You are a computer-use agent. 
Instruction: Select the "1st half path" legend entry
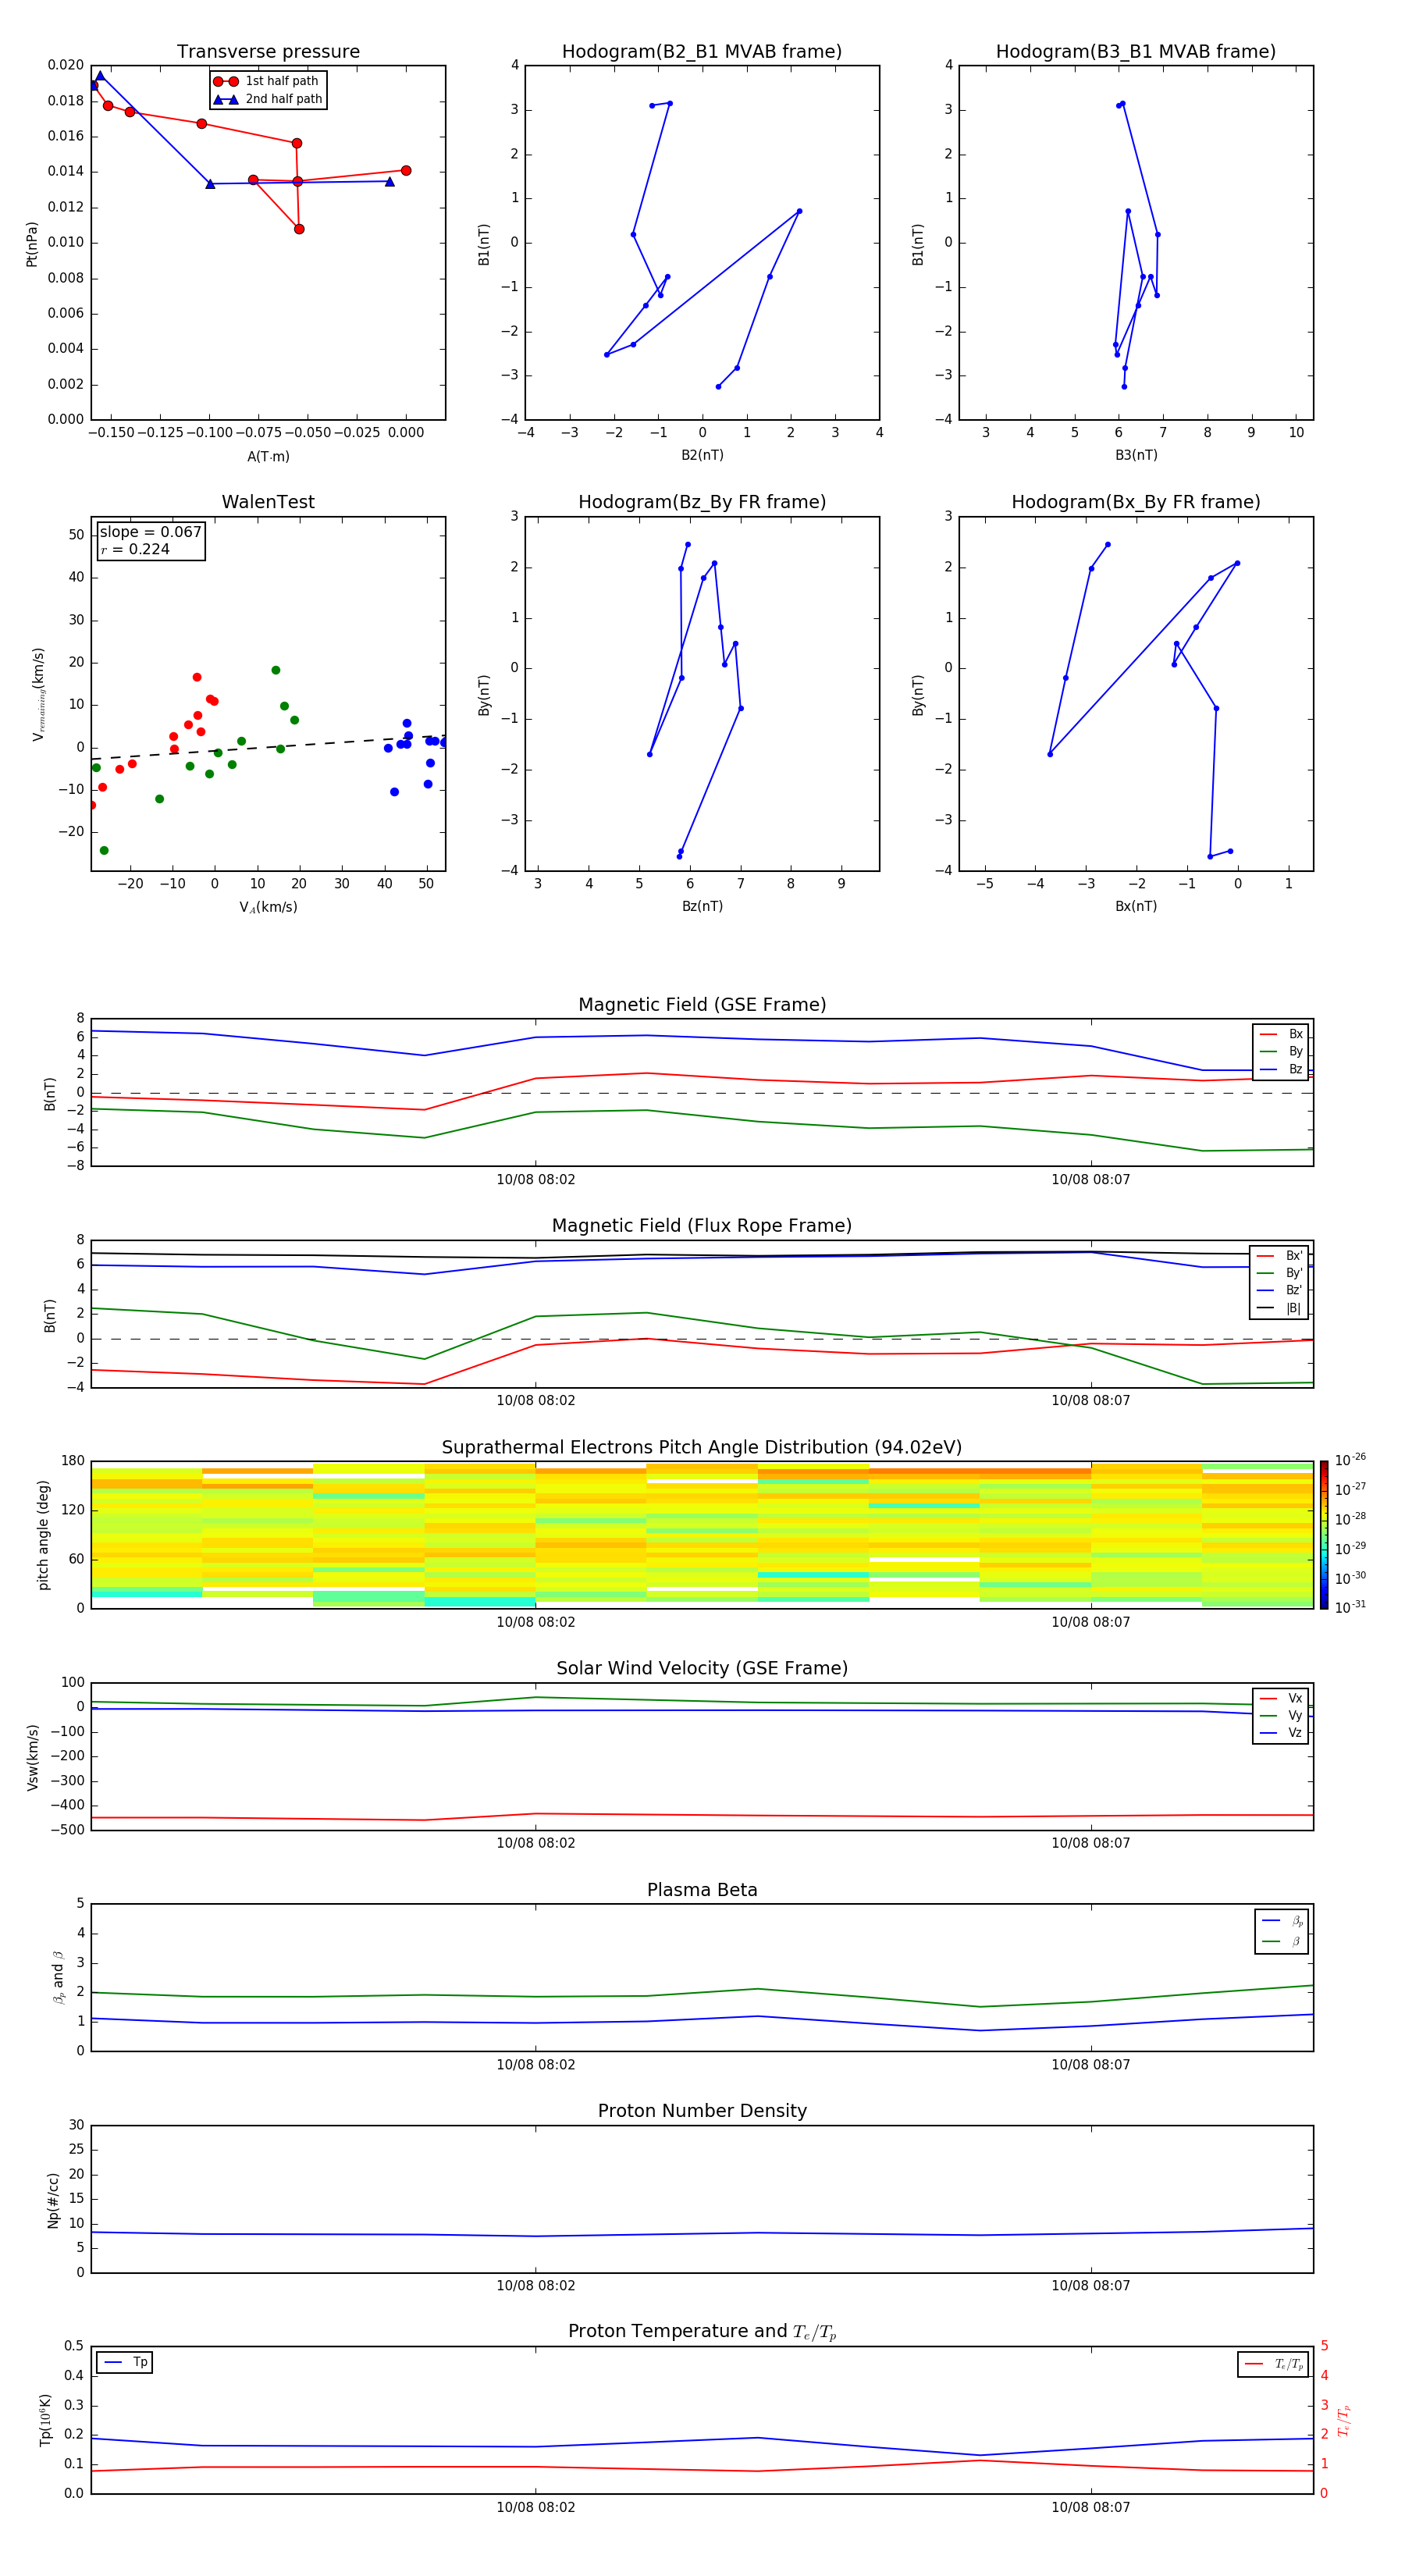click(267, 81)
